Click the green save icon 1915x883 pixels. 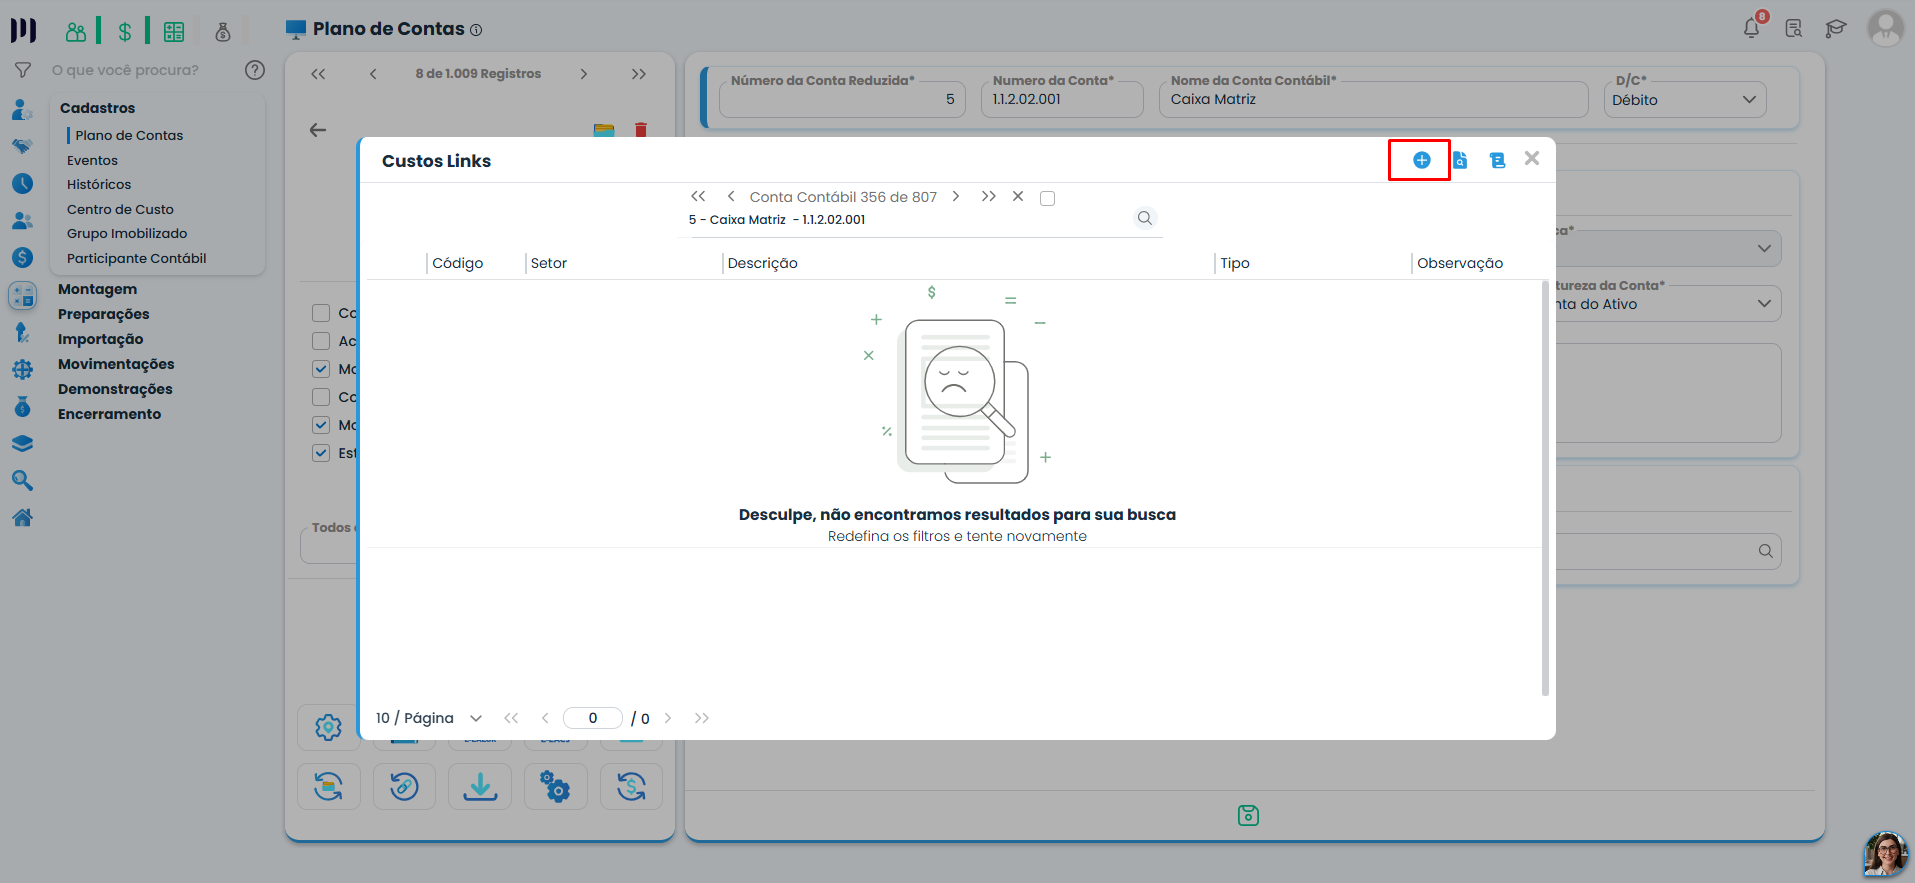point(1248,815)
